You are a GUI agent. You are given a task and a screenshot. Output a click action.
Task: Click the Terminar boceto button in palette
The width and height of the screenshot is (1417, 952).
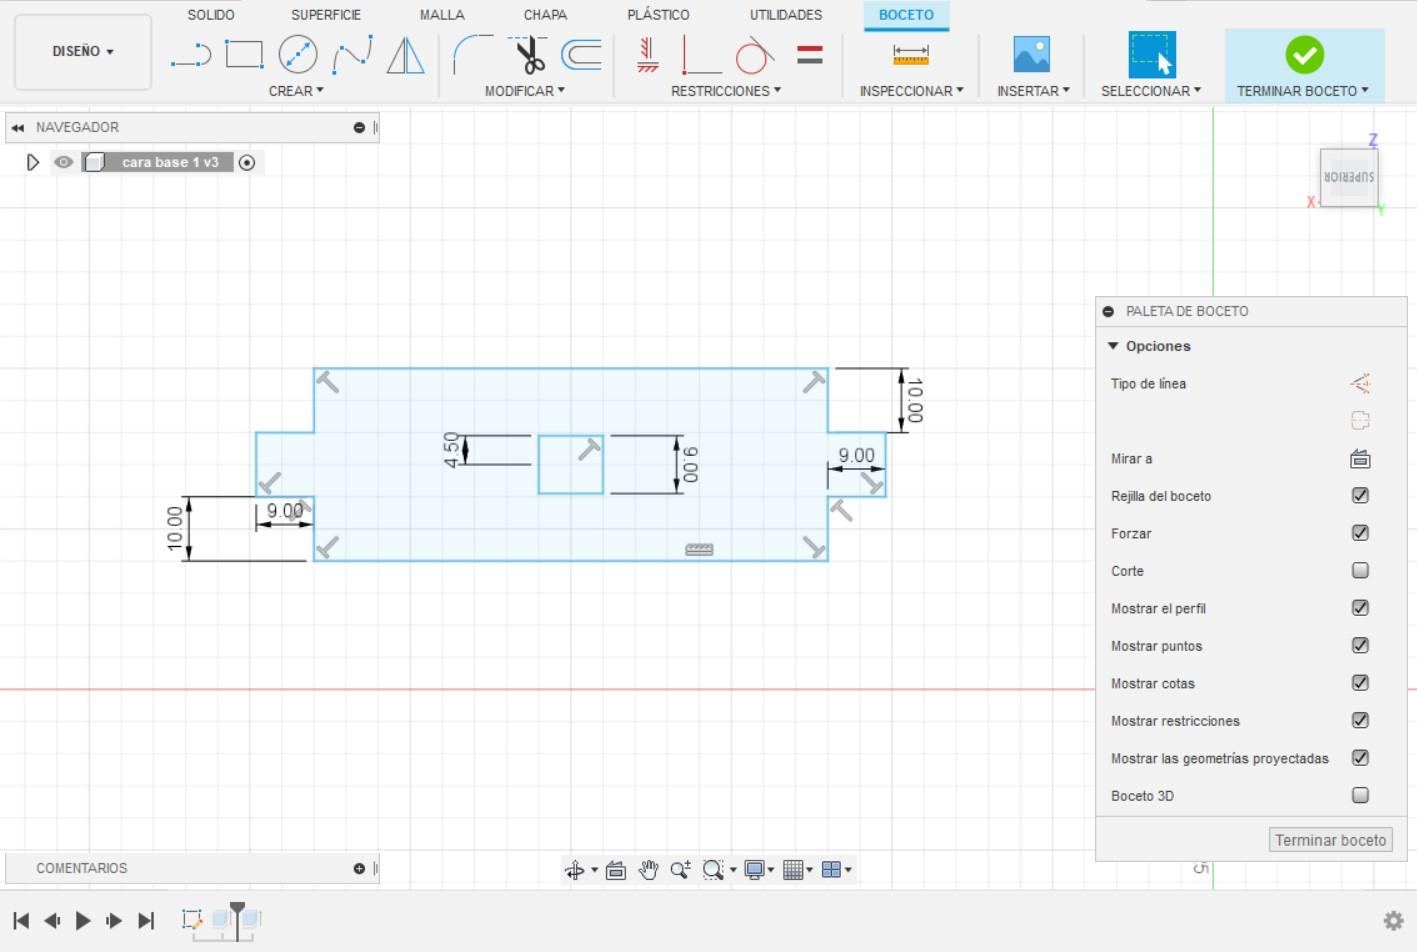click(1330, 840)
